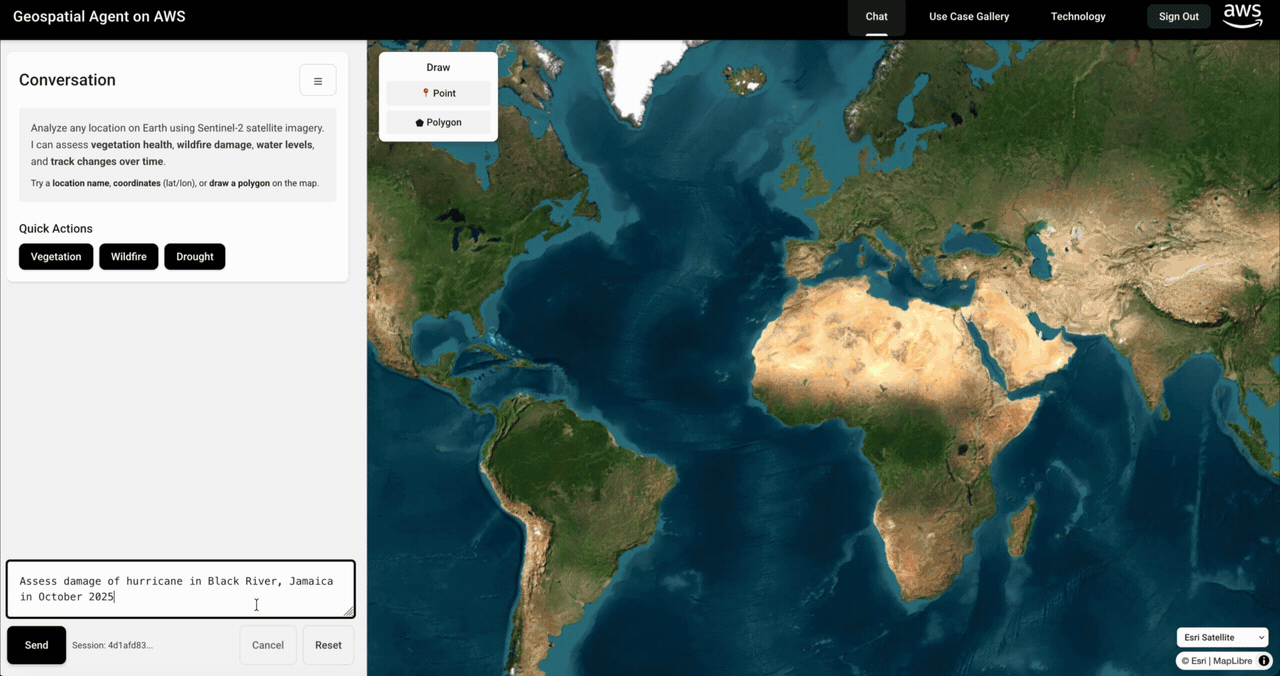Open the Technology tab
The image size is (1280, 676).
(x=1078, y=17)
